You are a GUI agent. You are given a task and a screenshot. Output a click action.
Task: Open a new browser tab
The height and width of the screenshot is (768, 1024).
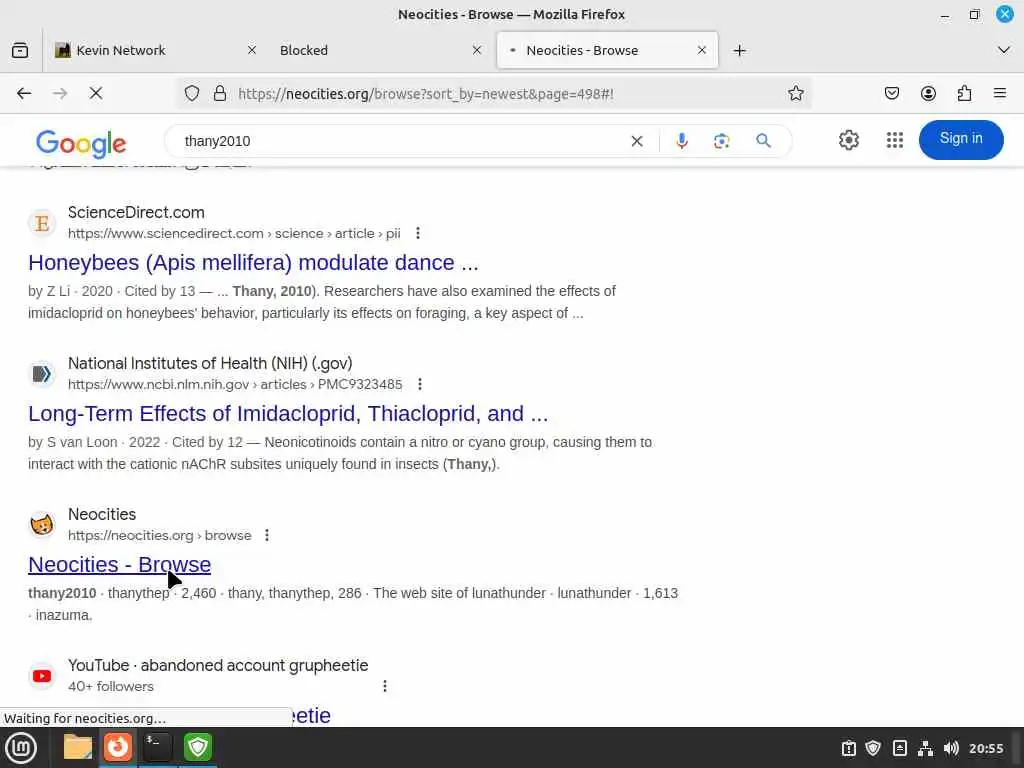click(x=739, y=50)
